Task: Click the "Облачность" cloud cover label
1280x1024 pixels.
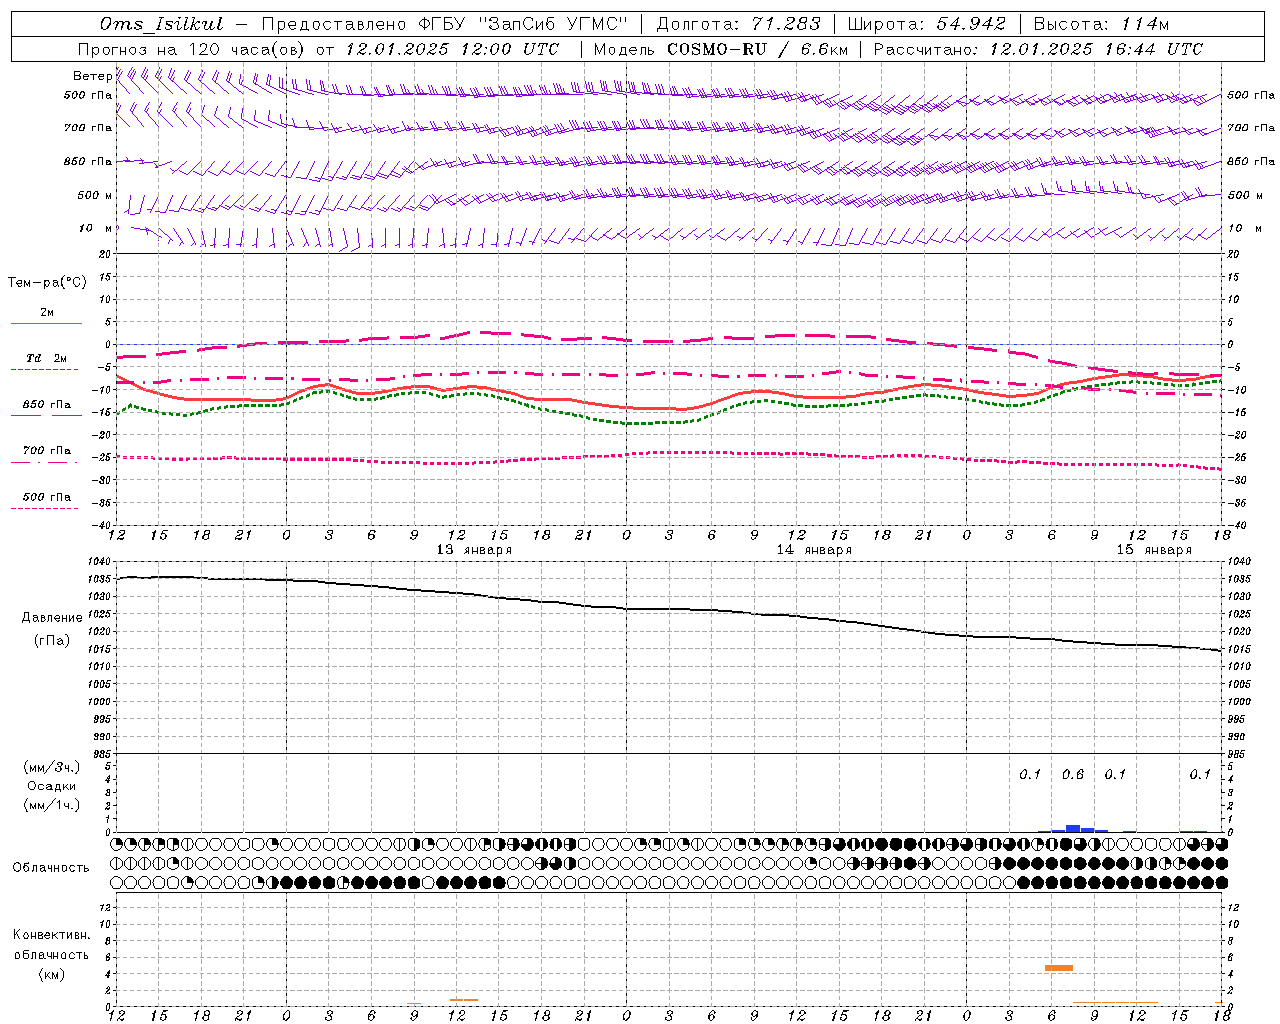Action: [51, 867]
